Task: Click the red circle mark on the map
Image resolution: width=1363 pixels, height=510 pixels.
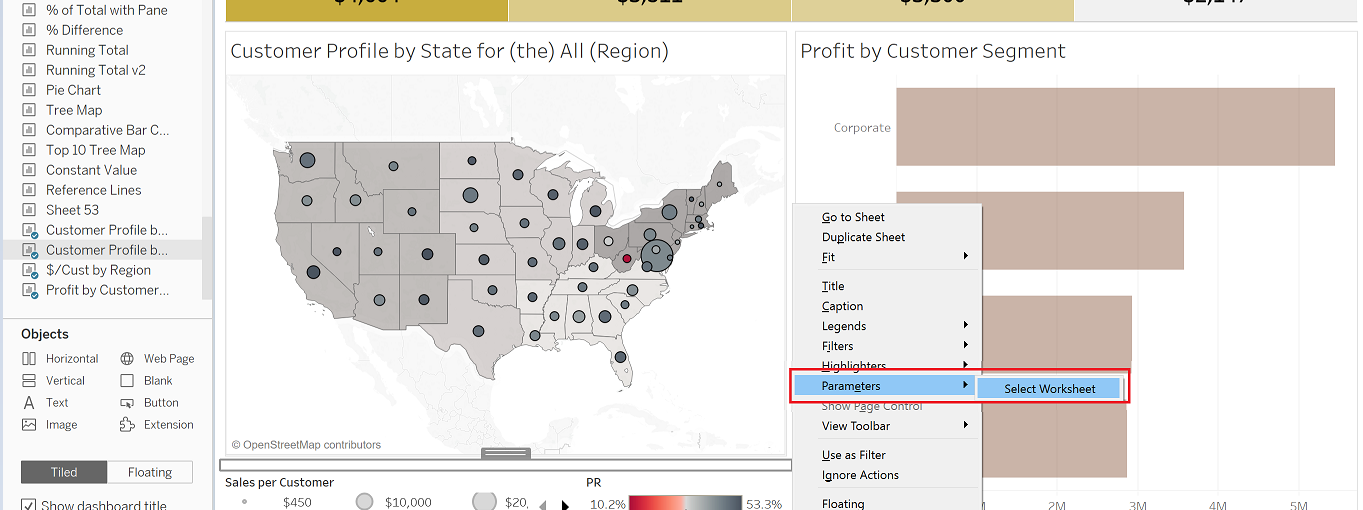Action: pos(627,258)
